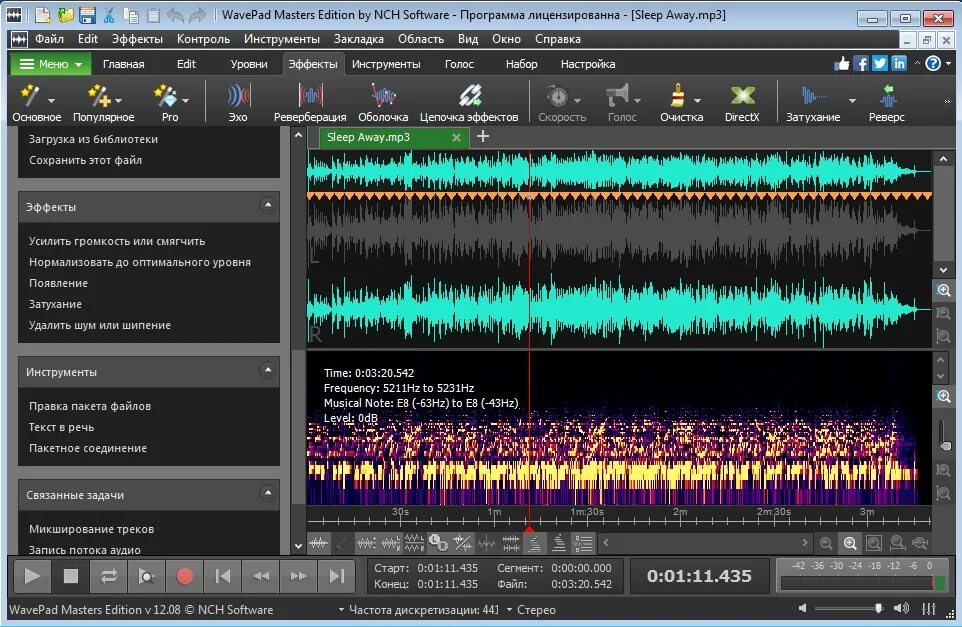Collapse the Инструменты panel section
The image size is (962, 627).
pyautogui.click(x=267, y=370)
